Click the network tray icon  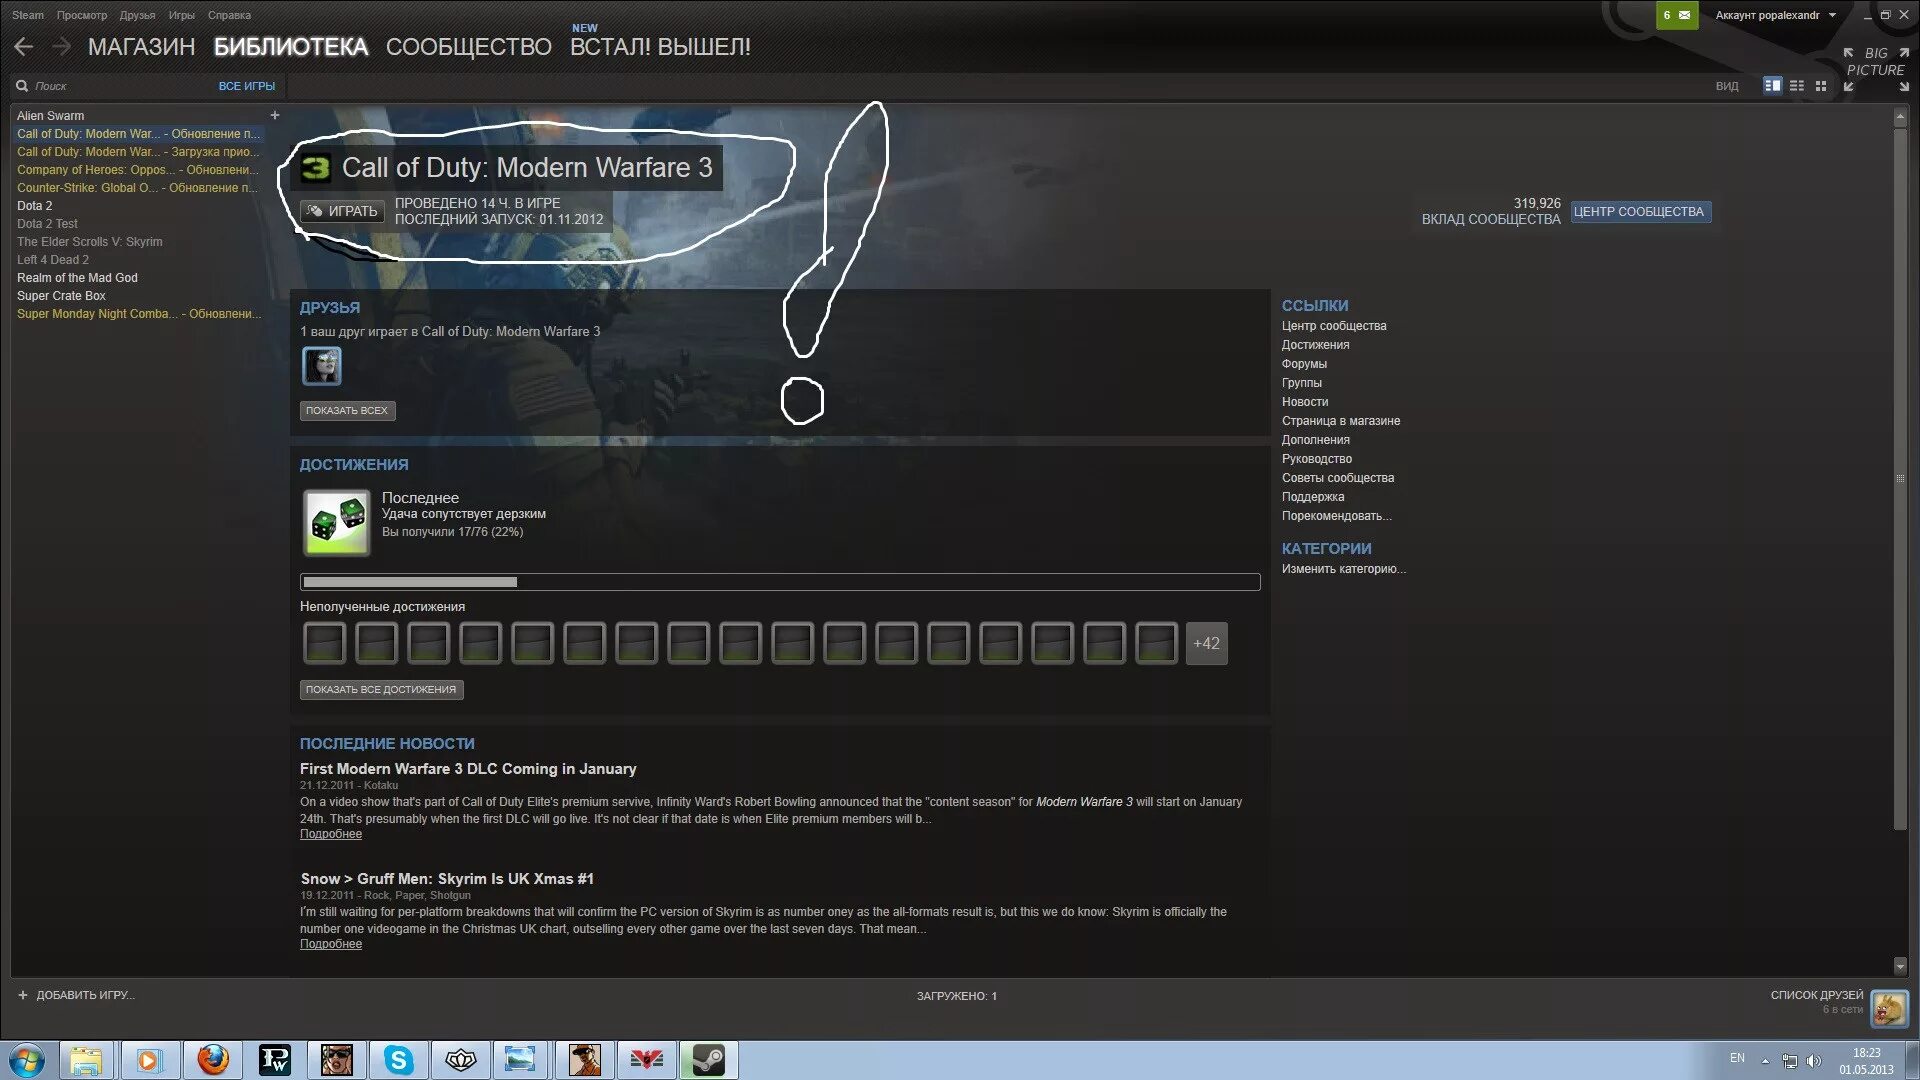[x=1790, y=1061]
